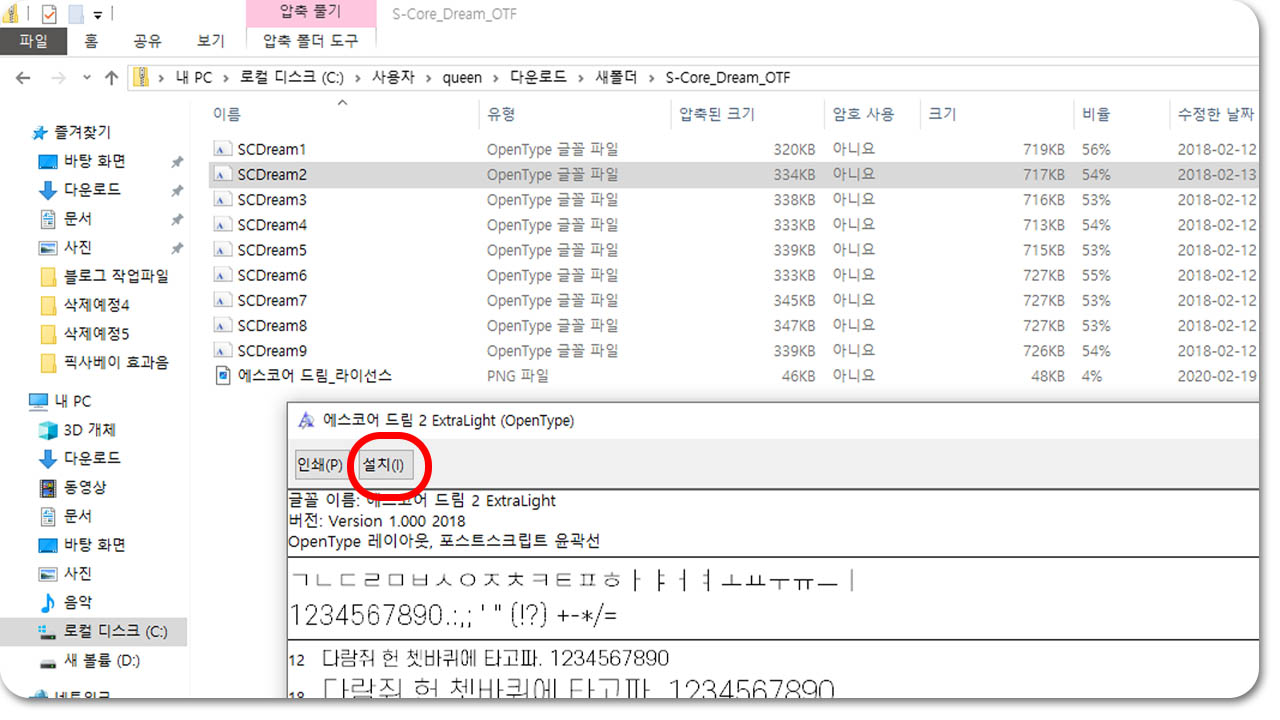
Task: Click the checkmark document icon on quick access toolbar
Action: tap(48, 13)
